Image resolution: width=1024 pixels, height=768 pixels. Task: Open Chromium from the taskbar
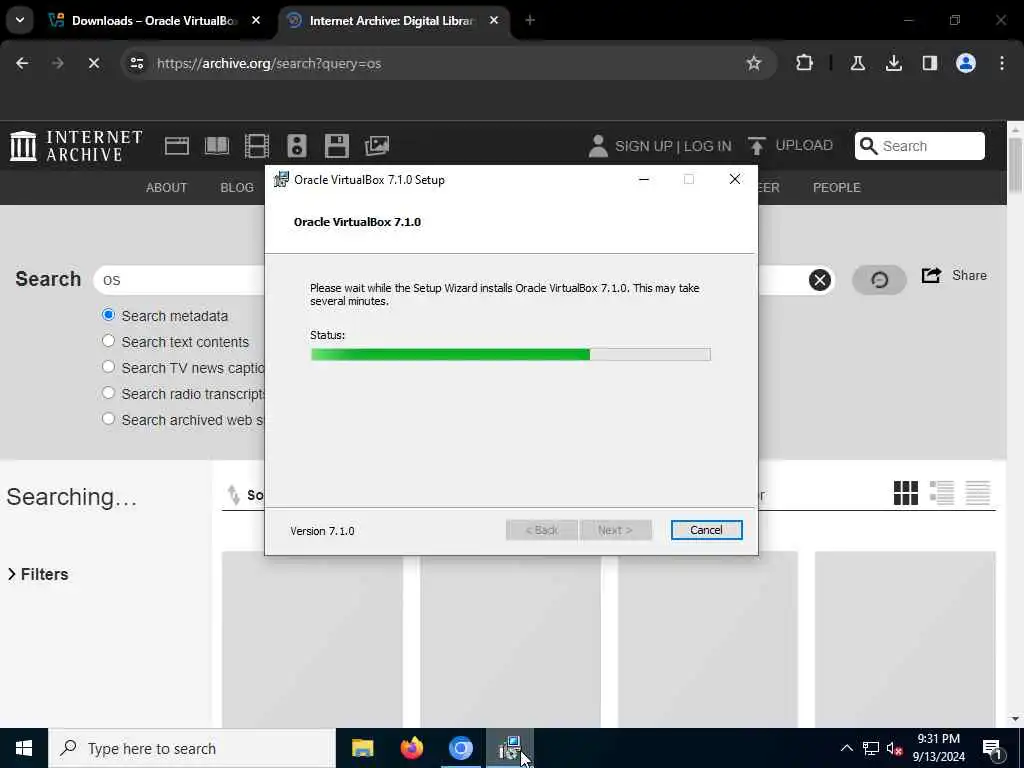pos(460,748)
